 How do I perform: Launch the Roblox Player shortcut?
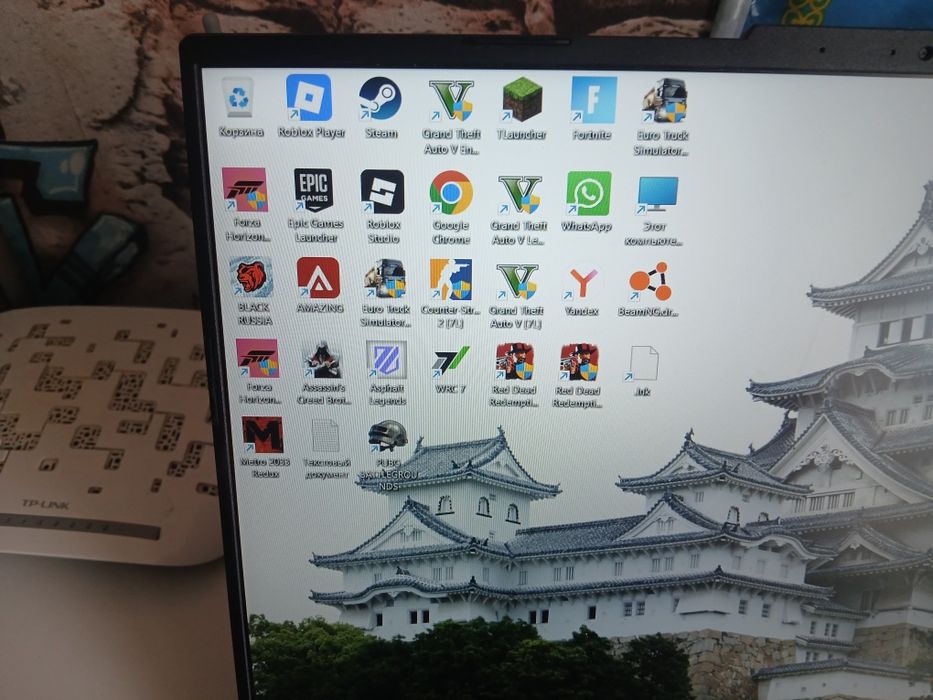coord(309,98)
